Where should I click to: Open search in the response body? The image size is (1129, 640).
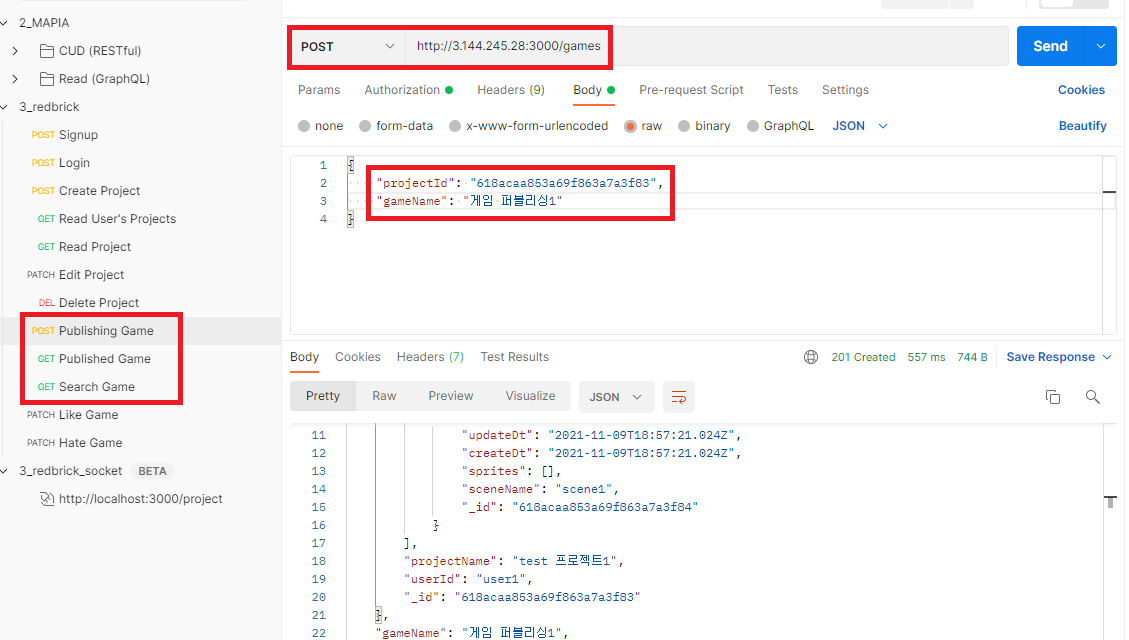(1092, 397)
